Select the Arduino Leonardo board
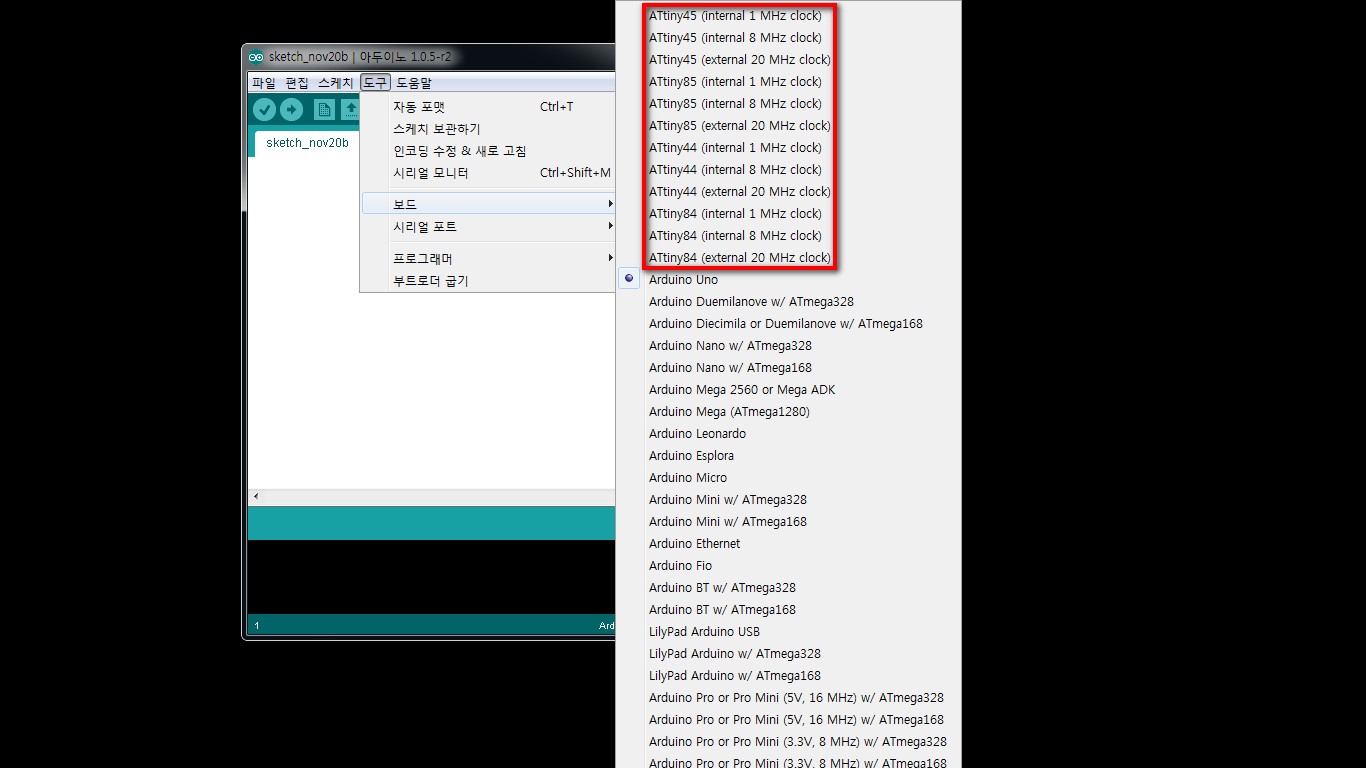Viewport: 1366px width, 768px height. [x=788, y=434]
